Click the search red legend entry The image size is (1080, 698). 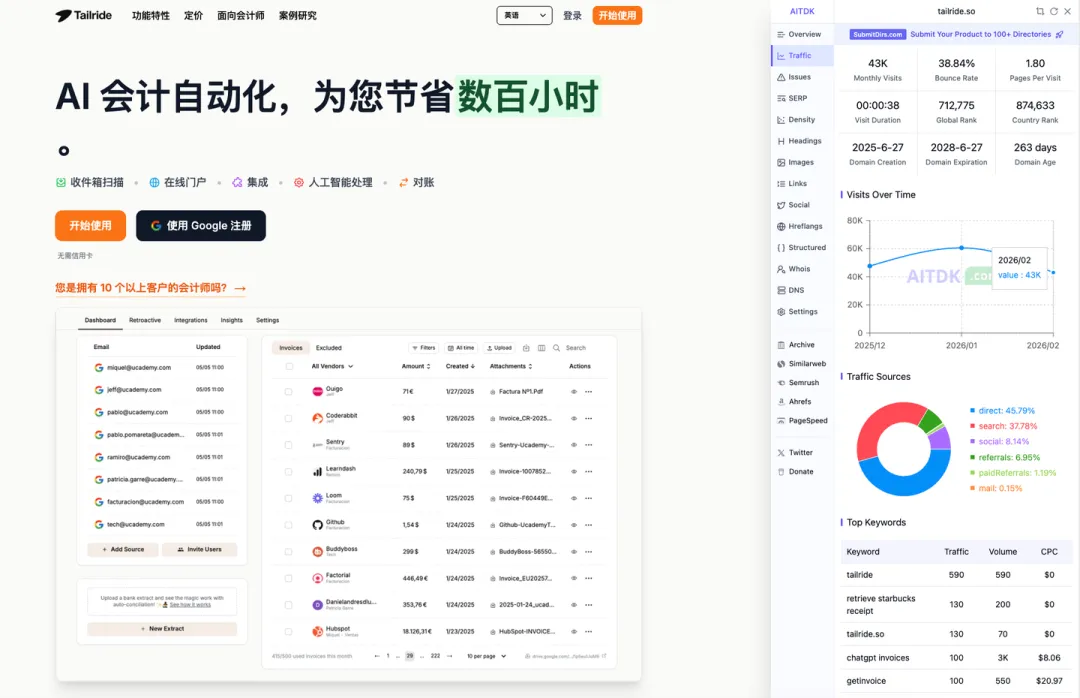1003,426
